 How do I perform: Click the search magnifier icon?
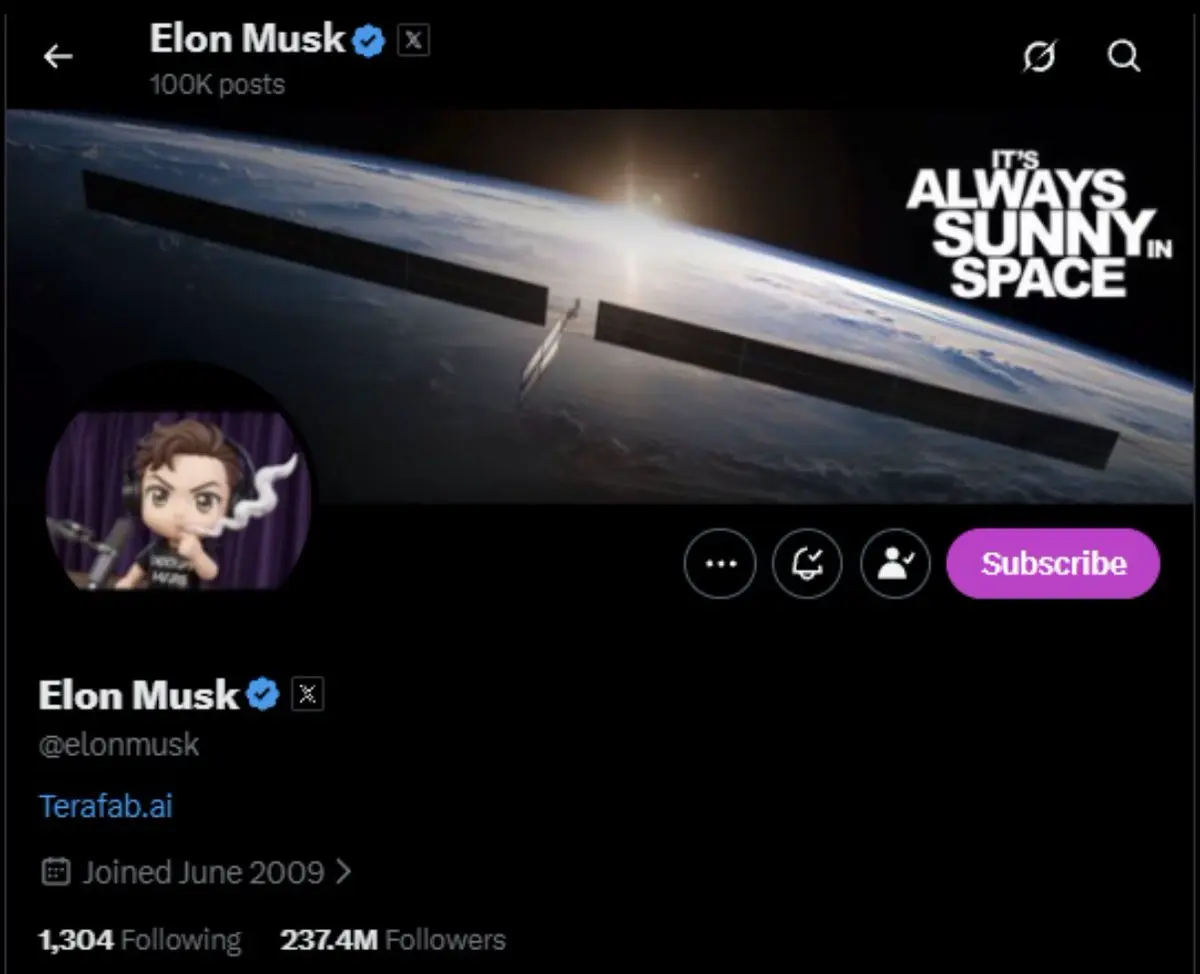point(1124,57)
